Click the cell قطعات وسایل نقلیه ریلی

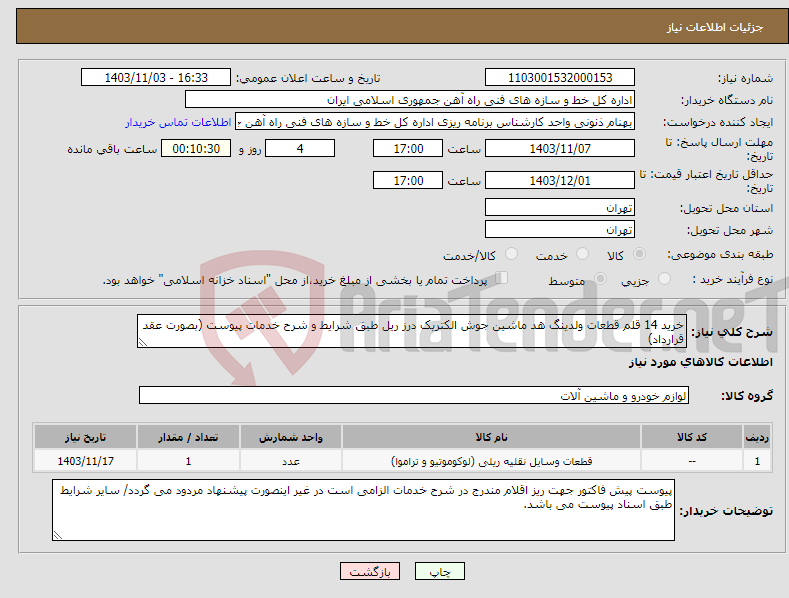click(x=491, y=461)
